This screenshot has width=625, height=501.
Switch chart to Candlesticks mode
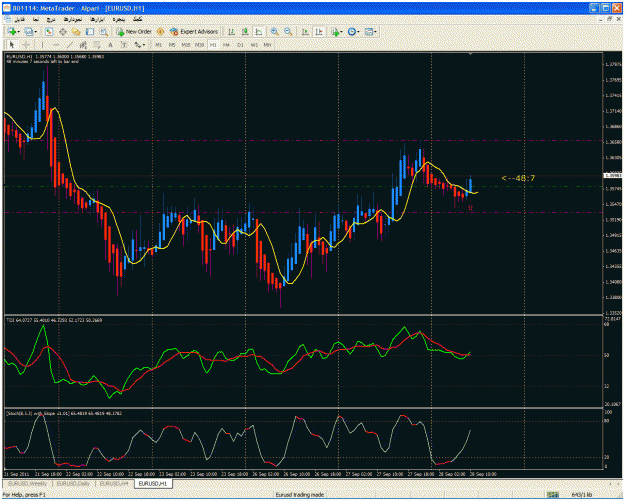pos(245,31)
